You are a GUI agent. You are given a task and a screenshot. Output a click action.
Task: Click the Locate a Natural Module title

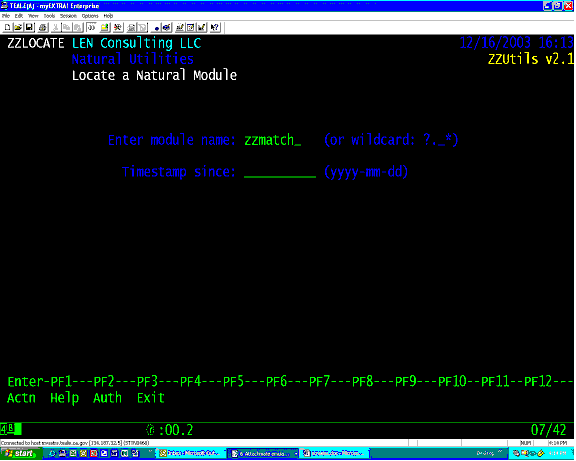(154, 75)
